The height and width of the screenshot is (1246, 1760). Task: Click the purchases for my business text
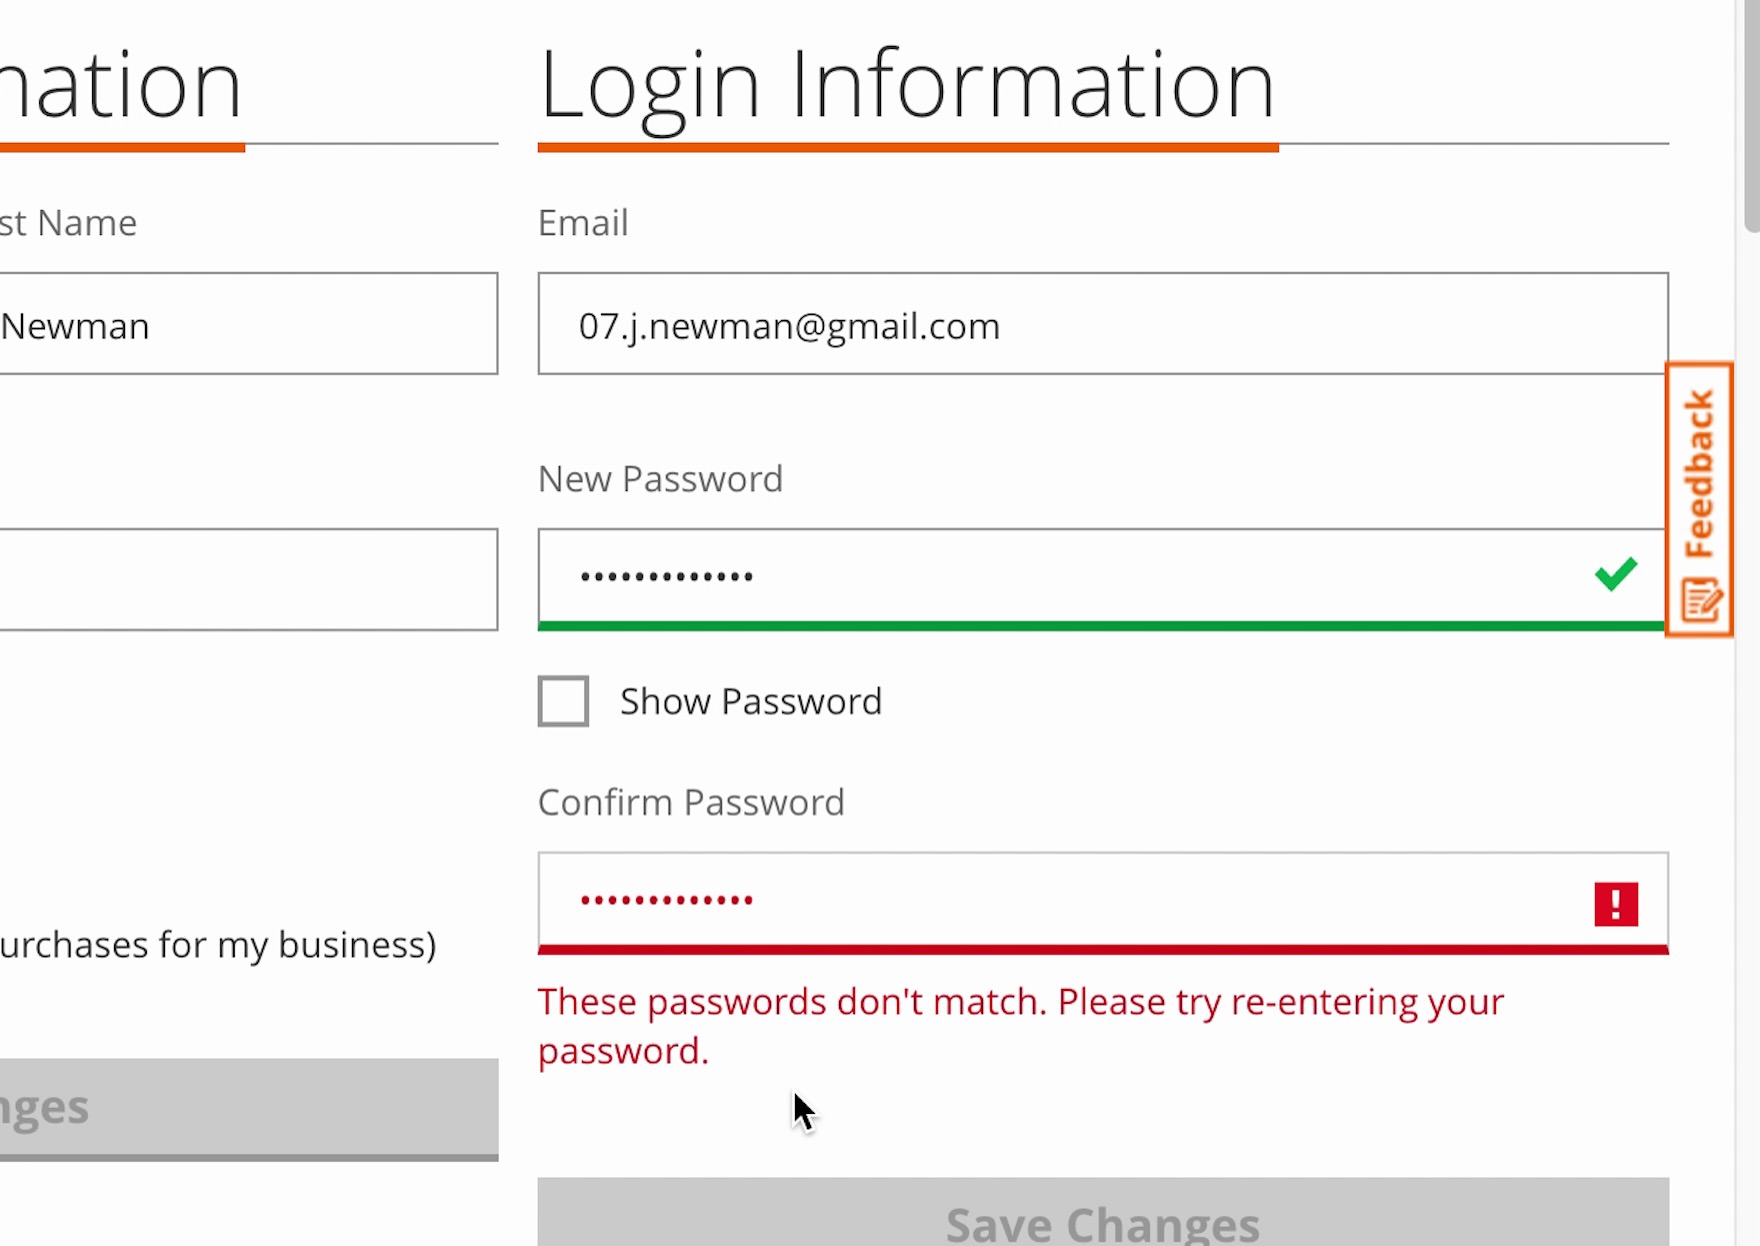pyautogui.click(x=218, y=945)
